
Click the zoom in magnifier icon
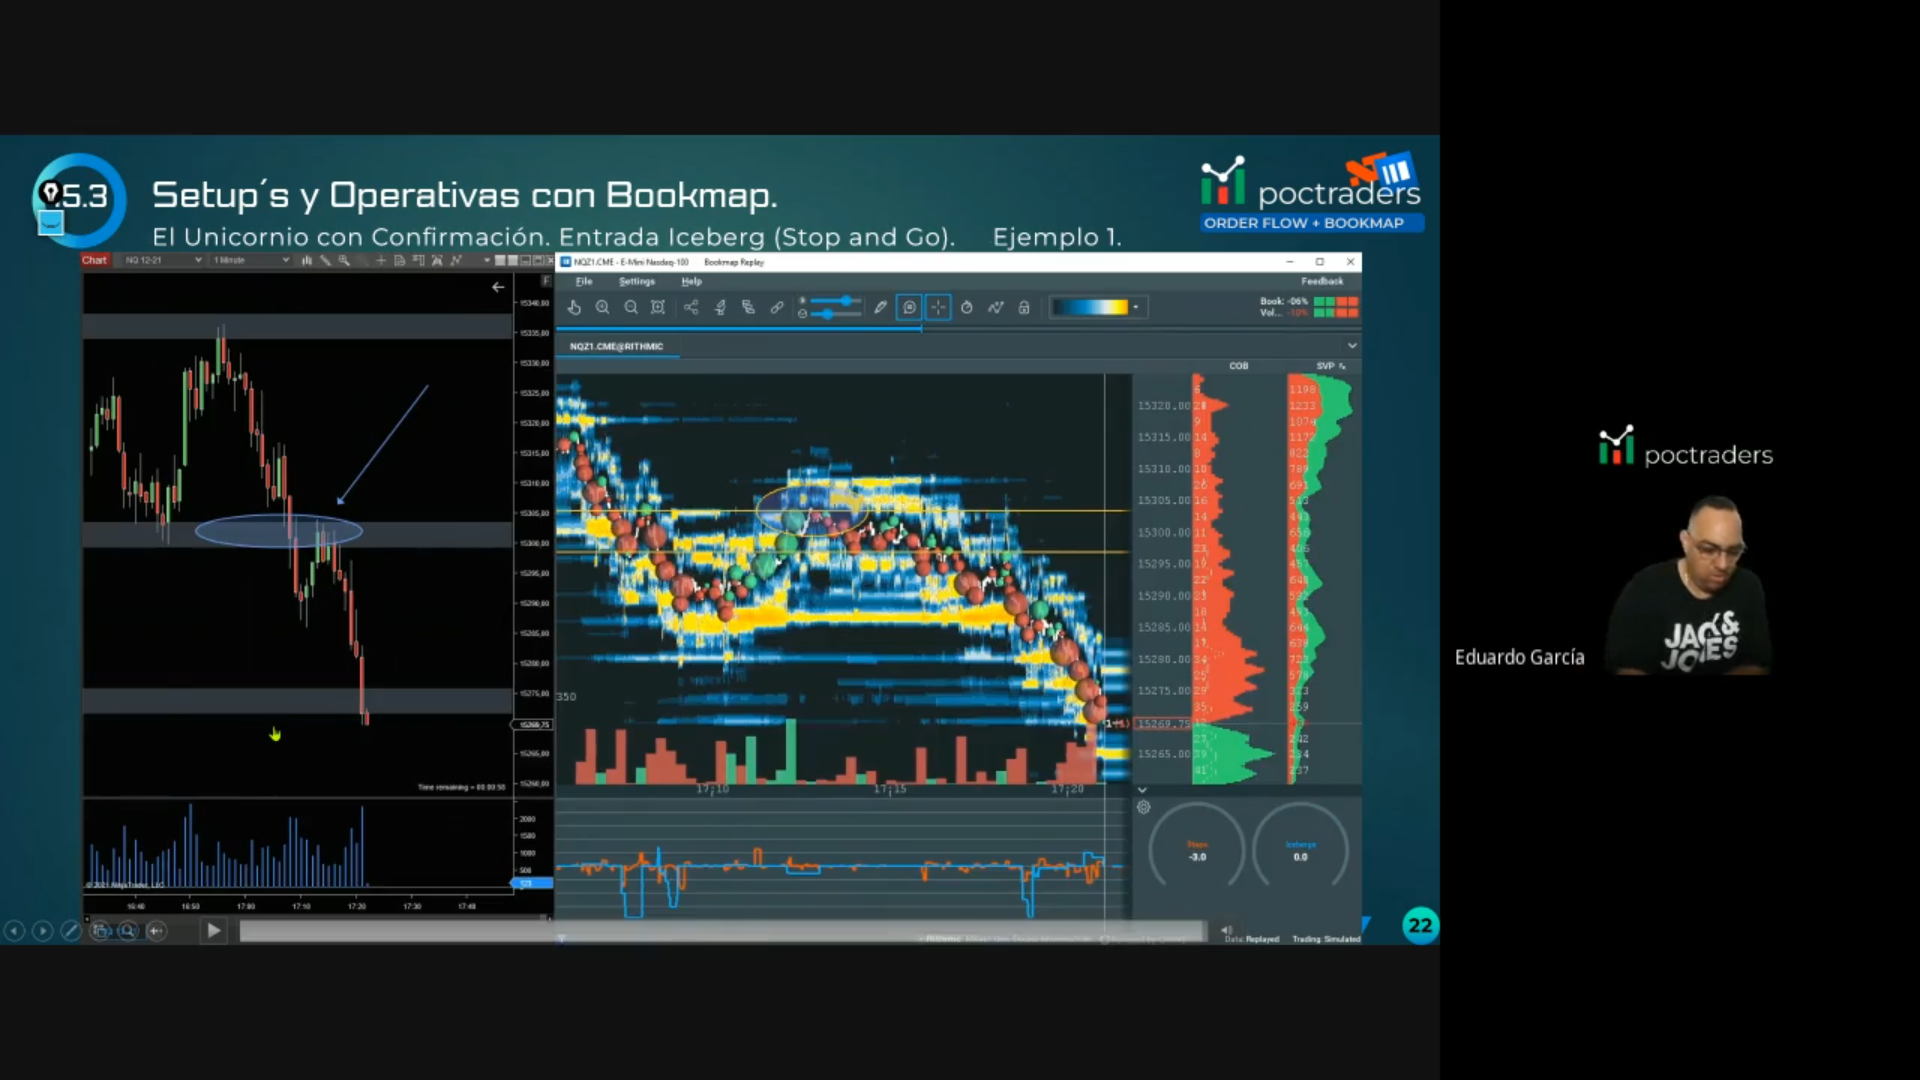pos(602,308)
